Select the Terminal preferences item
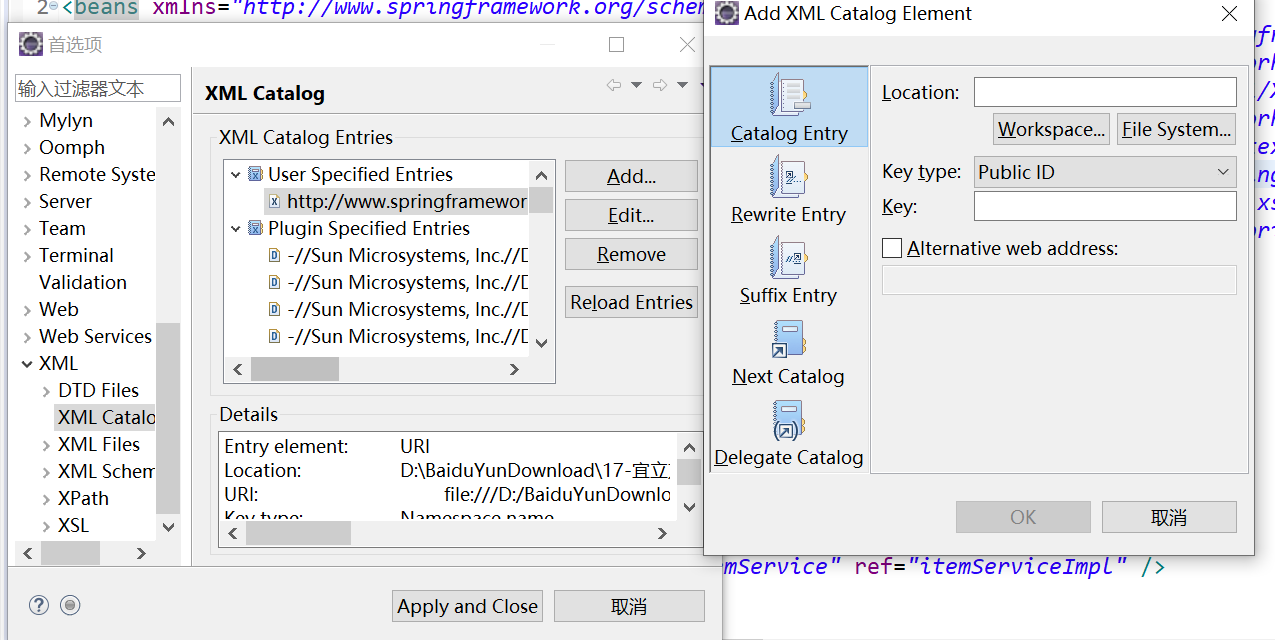This screenshot has width=1275, height=640. coord(76,255)
